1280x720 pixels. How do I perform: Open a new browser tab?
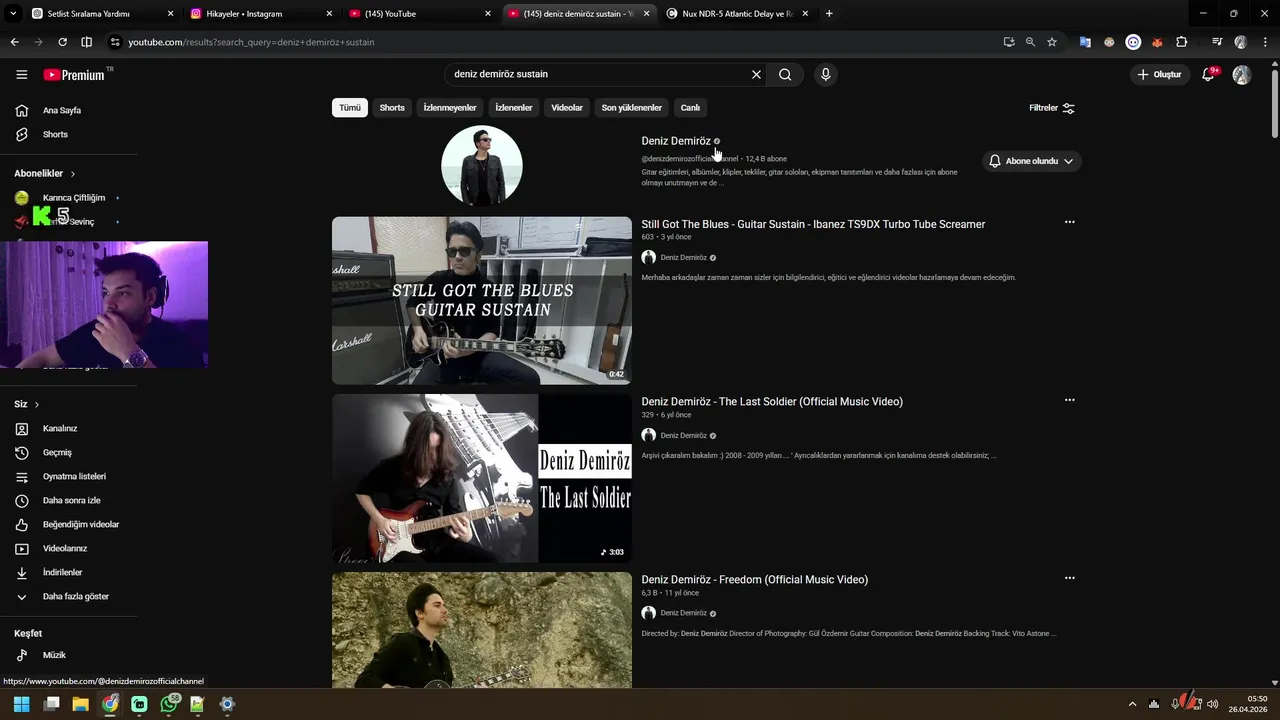(829, 14)
